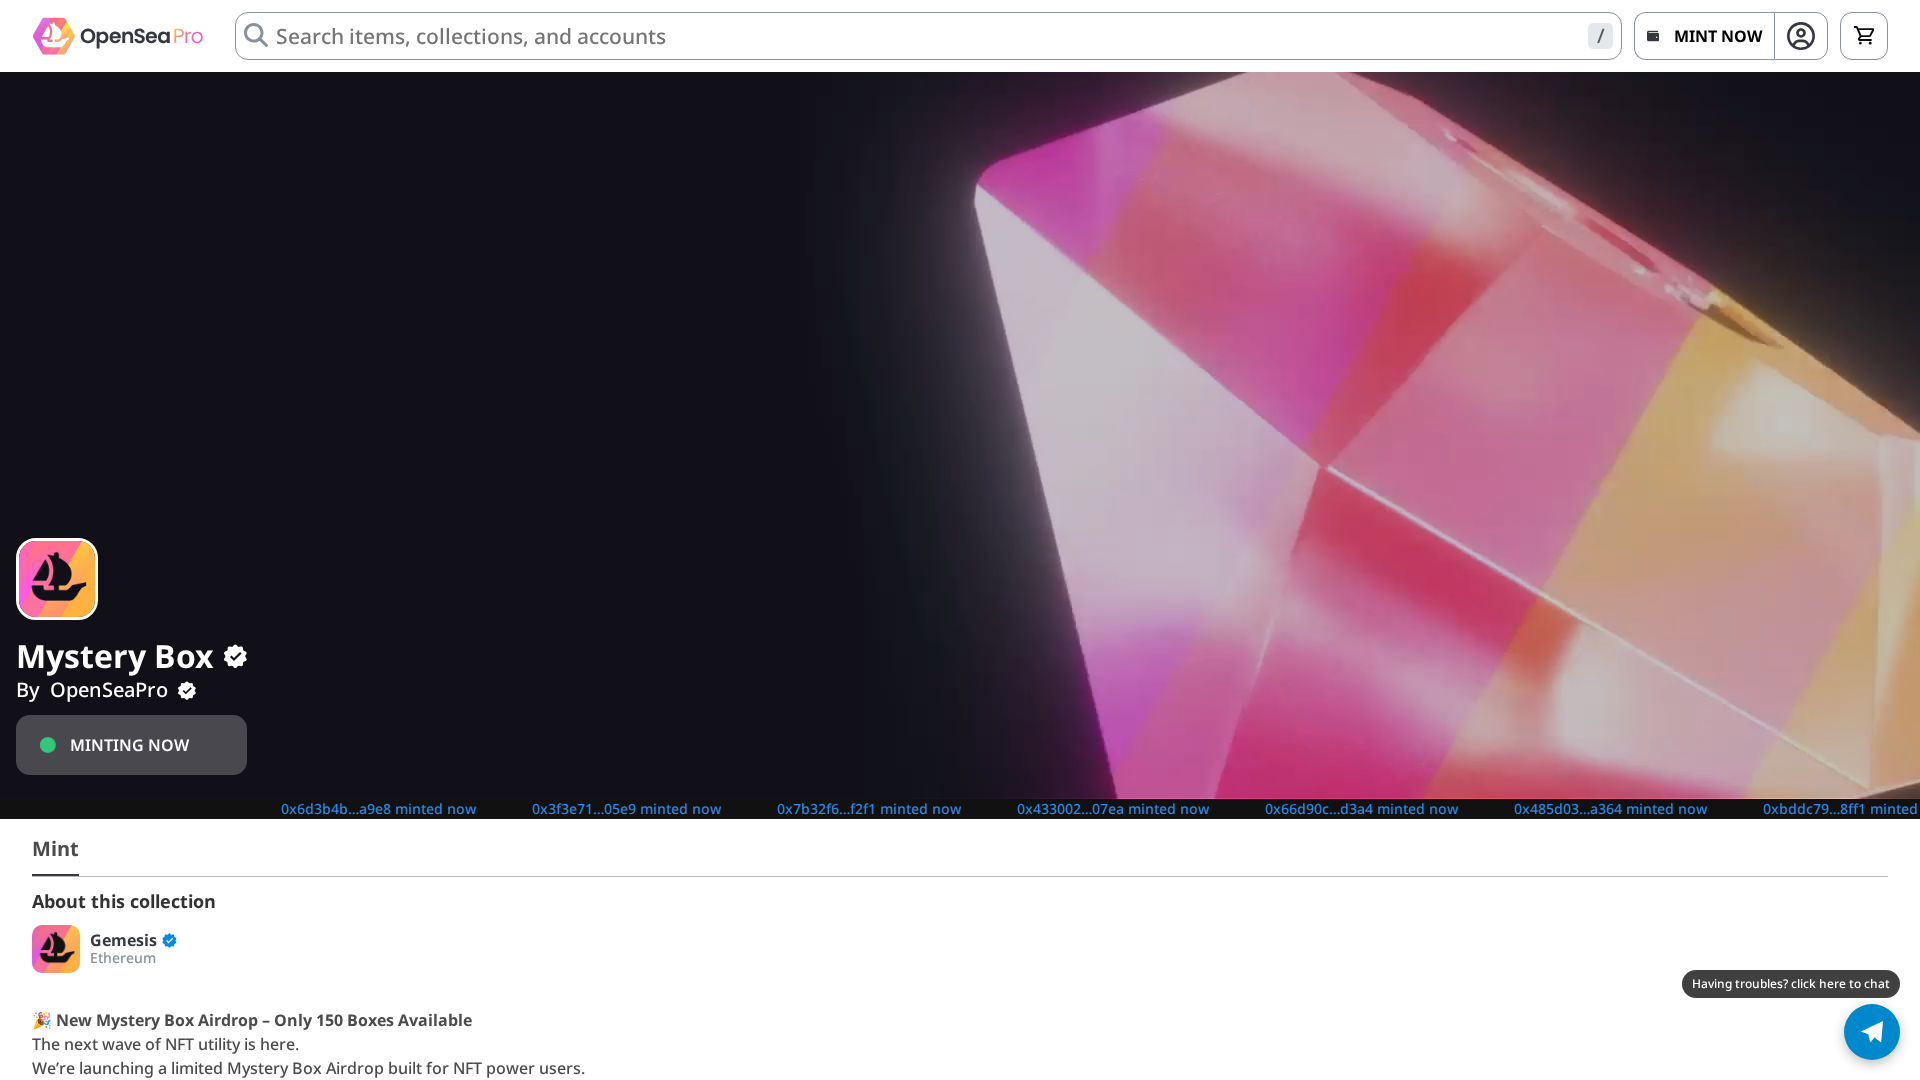The height and width of the screenshot is (1080, 1920).
Task: Click the blue verified badge beside Gemesis
Action: tap(169, 940)
